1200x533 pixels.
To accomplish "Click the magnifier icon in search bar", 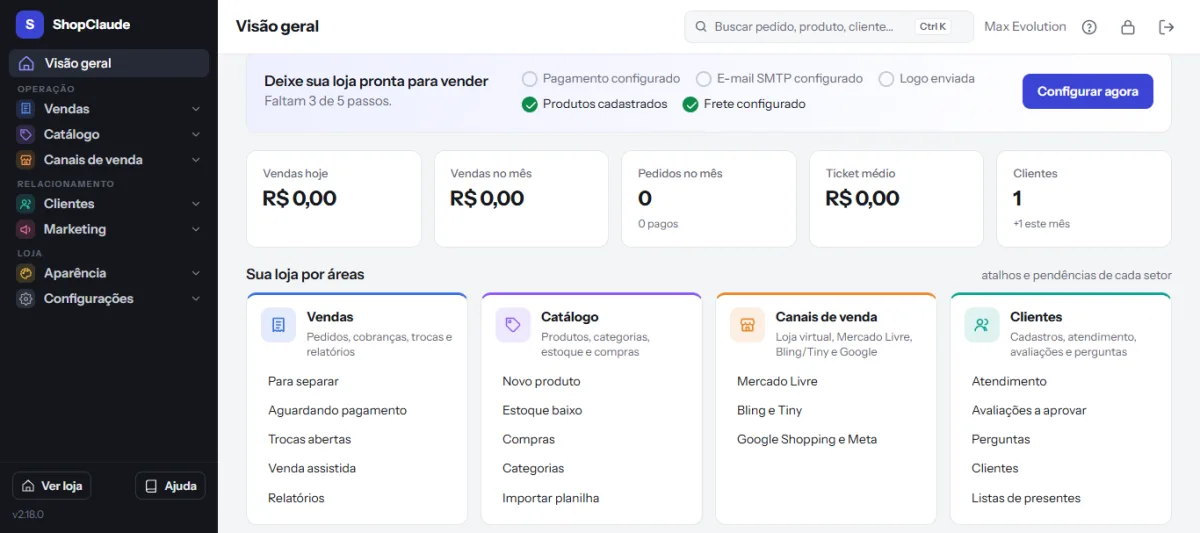I will click(701, 27).
